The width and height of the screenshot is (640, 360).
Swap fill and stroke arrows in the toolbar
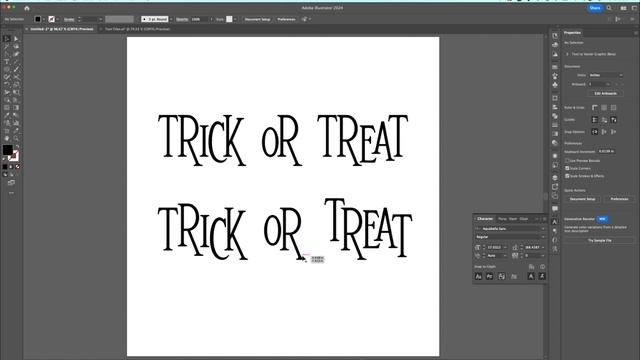tap(17, 147)
